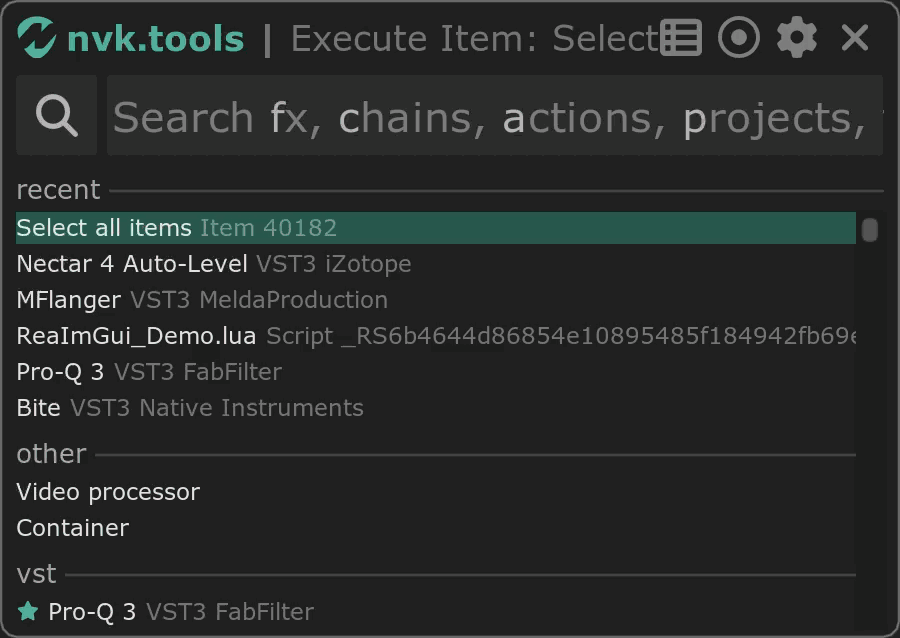Collapse the "other" section header
Viewport: 900px width, 638px height.
point(51,454)
